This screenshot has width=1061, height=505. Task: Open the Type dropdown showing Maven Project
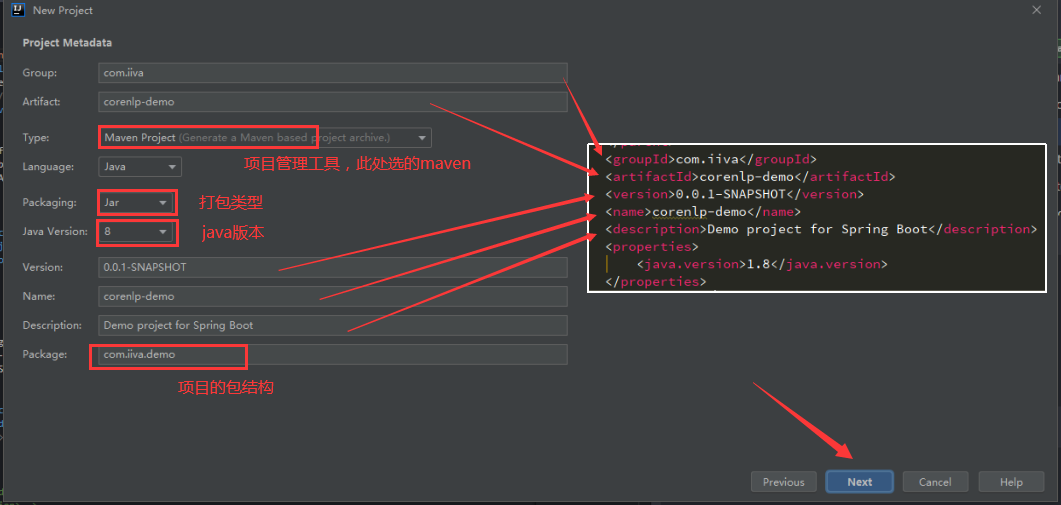[265, 137]
